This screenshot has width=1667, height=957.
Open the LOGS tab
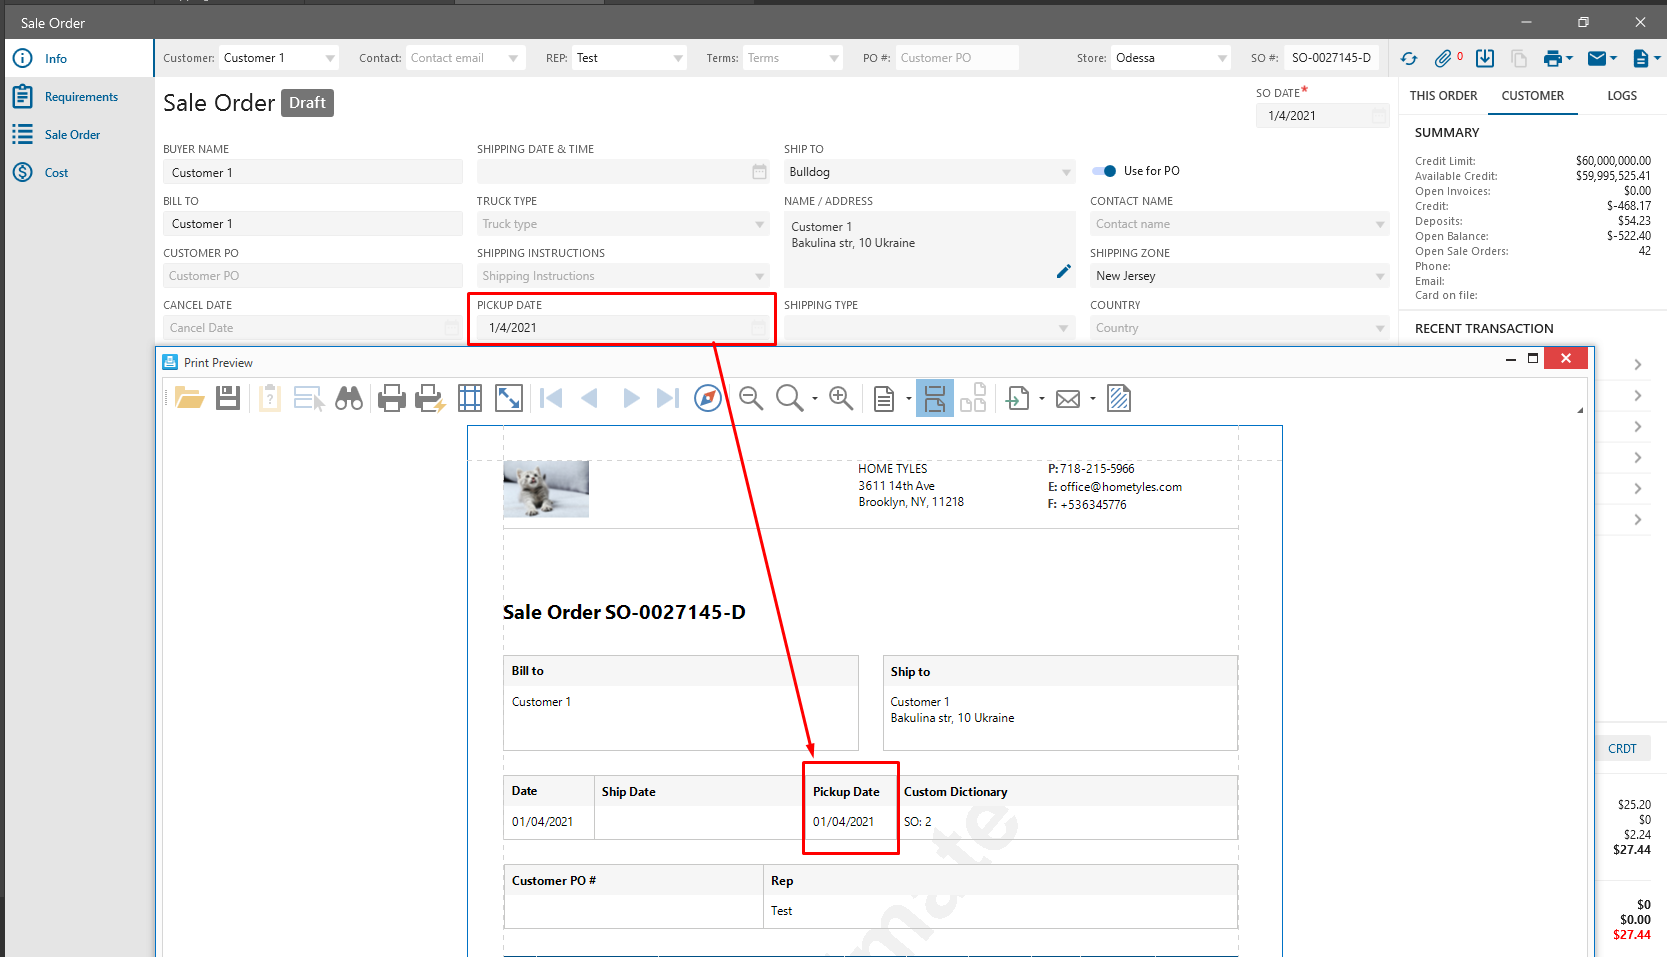click(x=1621, y=96)
